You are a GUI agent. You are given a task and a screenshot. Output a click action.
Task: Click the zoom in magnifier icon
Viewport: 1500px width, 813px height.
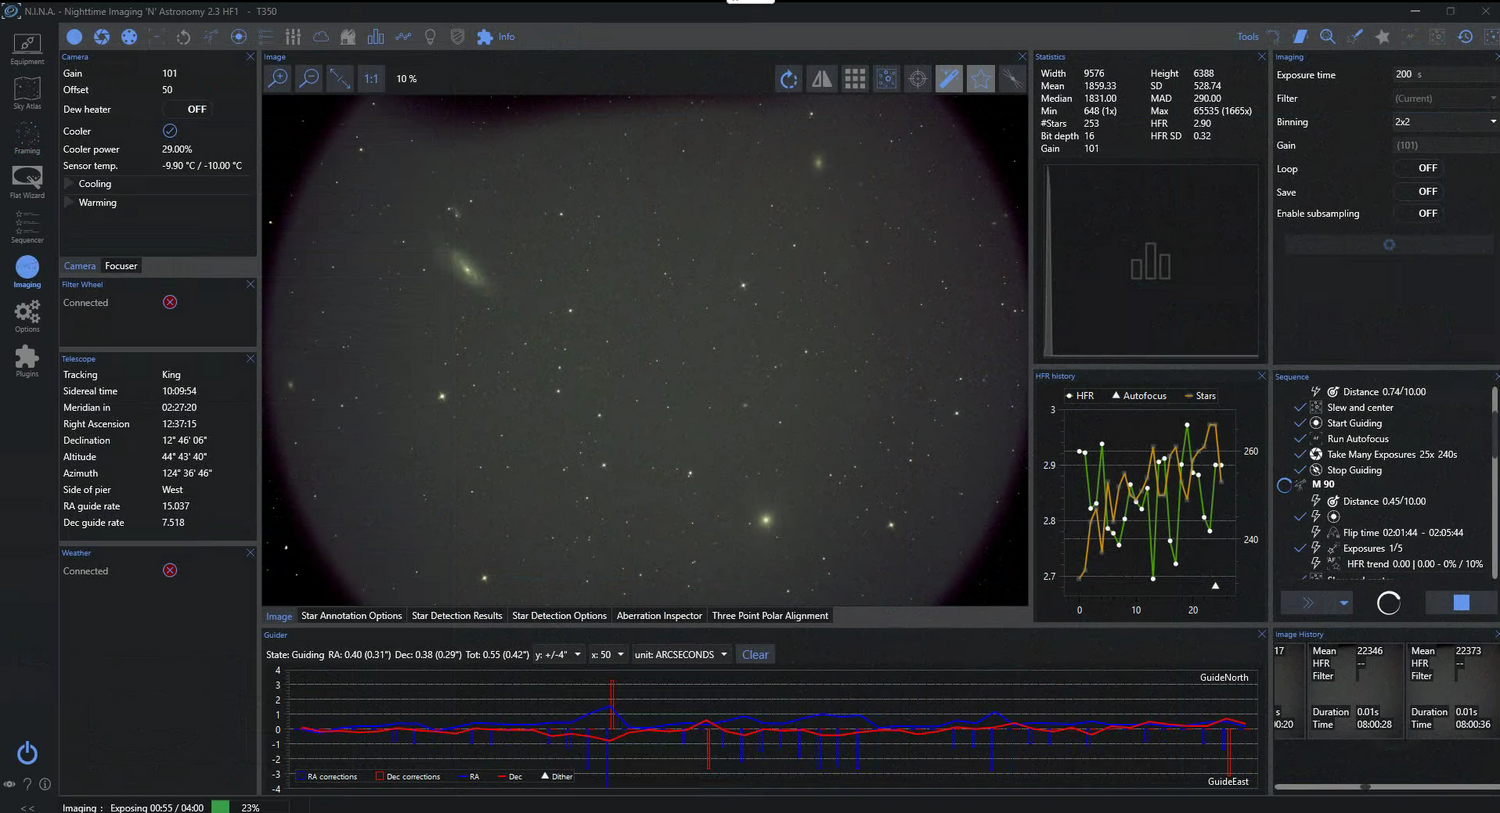click(278, 78)
